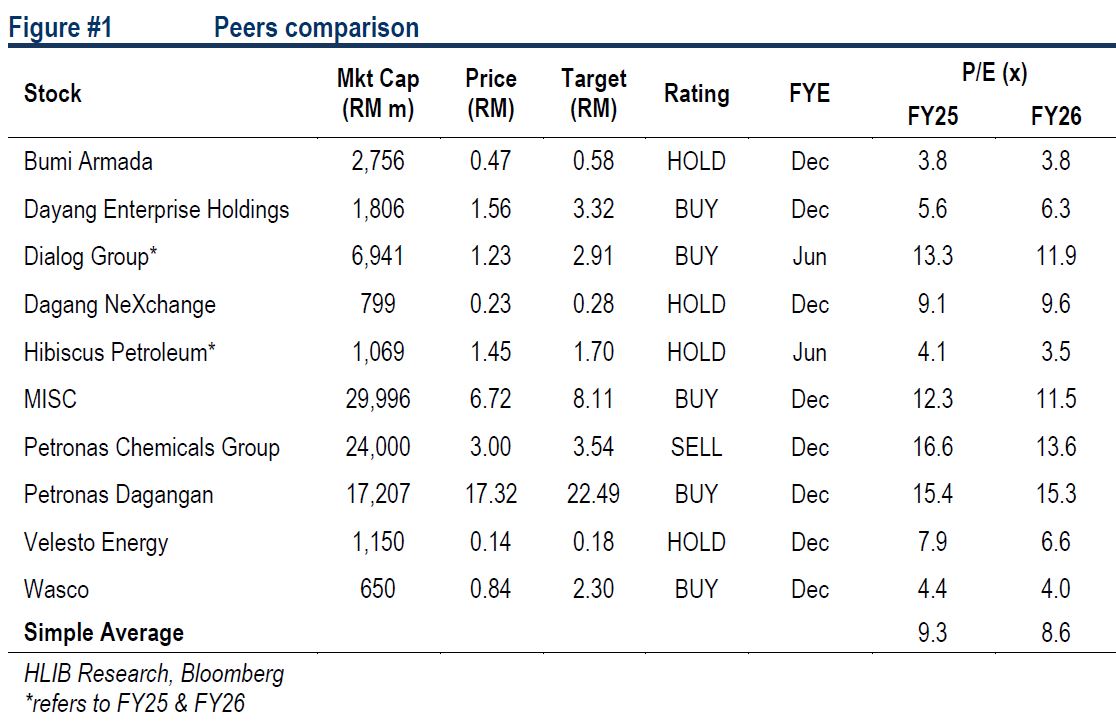
Task: Click the HLIB Research, Bloomberg source note
Action: click(154, 674)
